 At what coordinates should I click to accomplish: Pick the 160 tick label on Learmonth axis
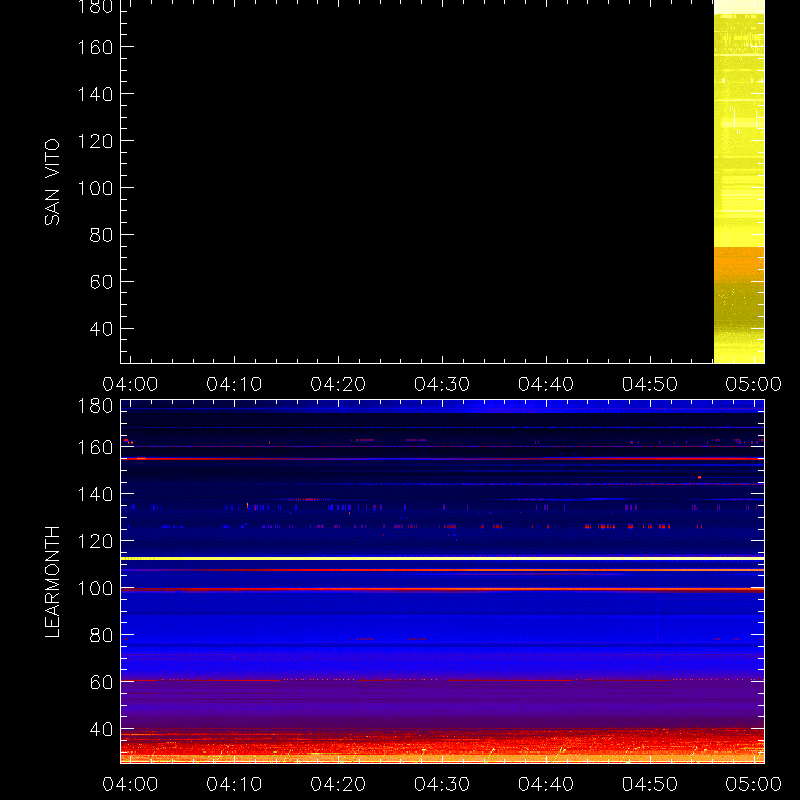tap(95, 447)
